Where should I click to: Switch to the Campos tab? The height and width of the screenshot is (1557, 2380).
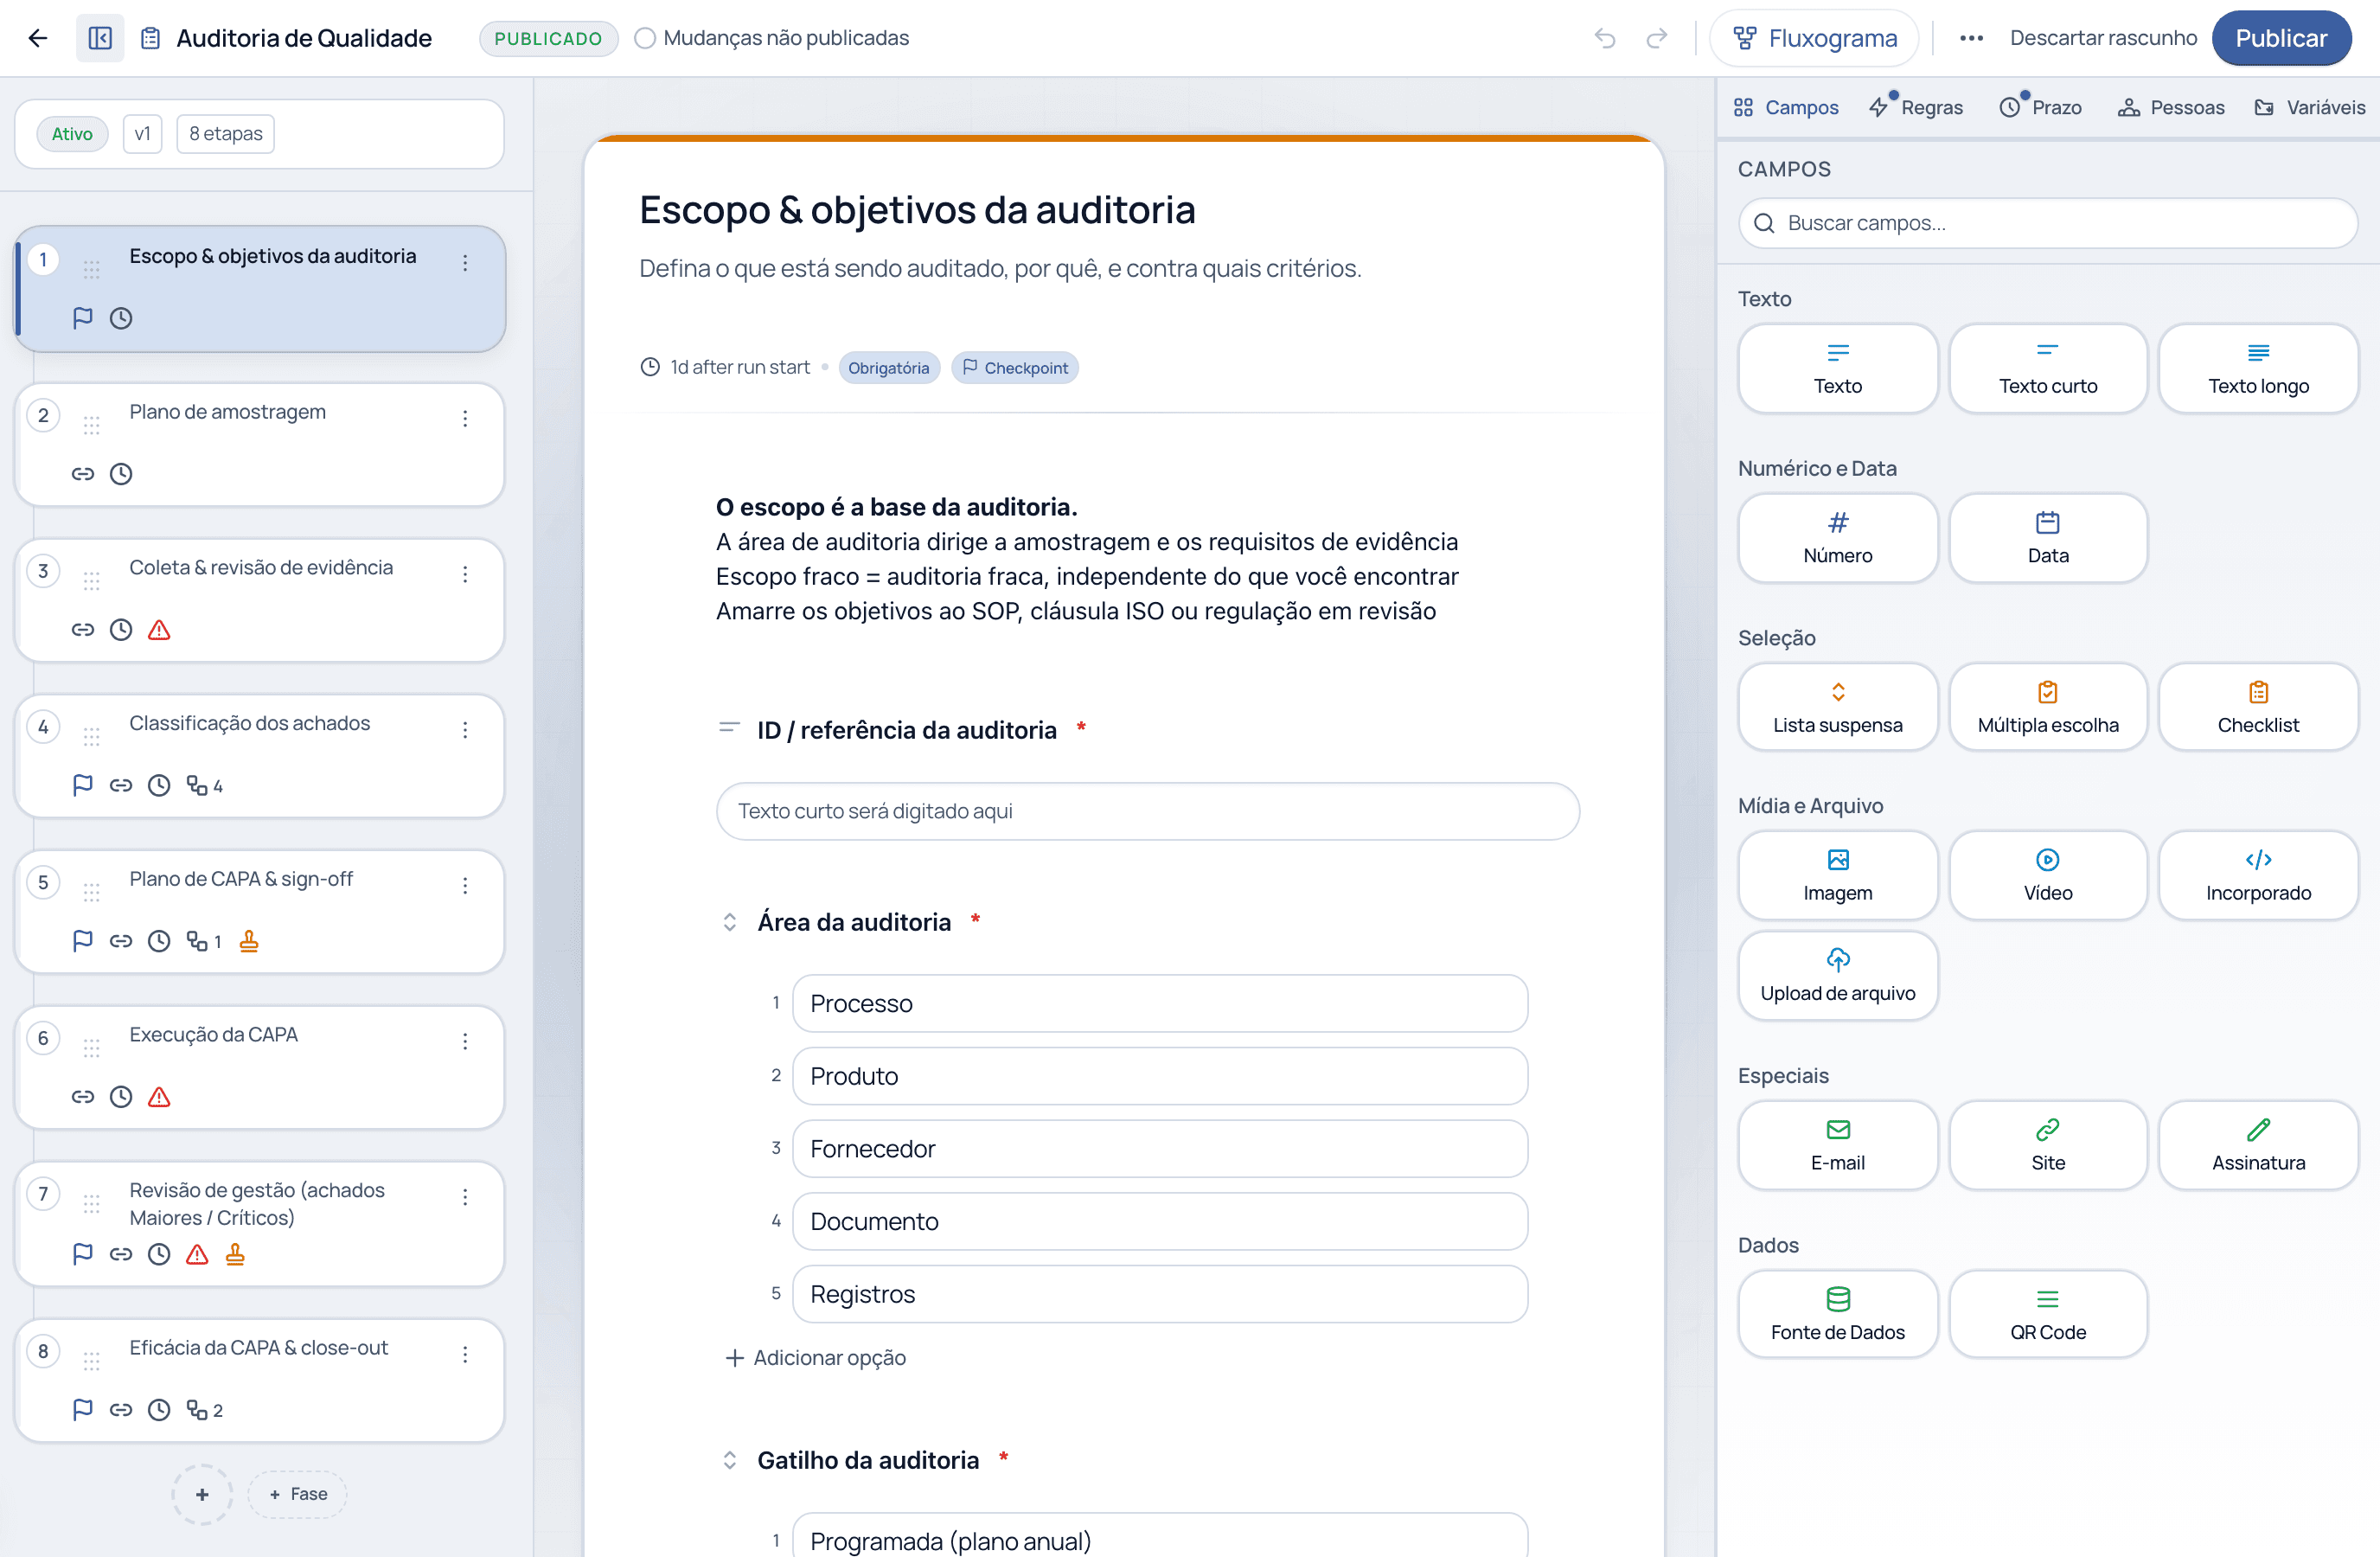coord(1786,107)
